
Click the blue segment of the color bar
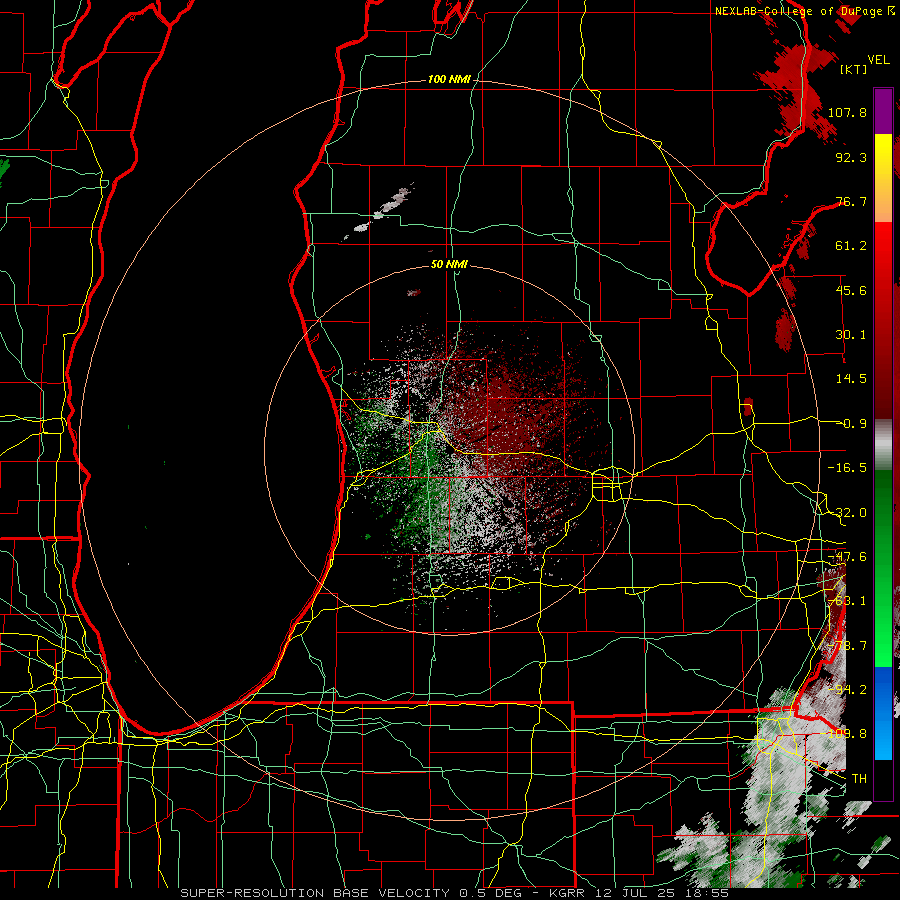coord(883,713)
